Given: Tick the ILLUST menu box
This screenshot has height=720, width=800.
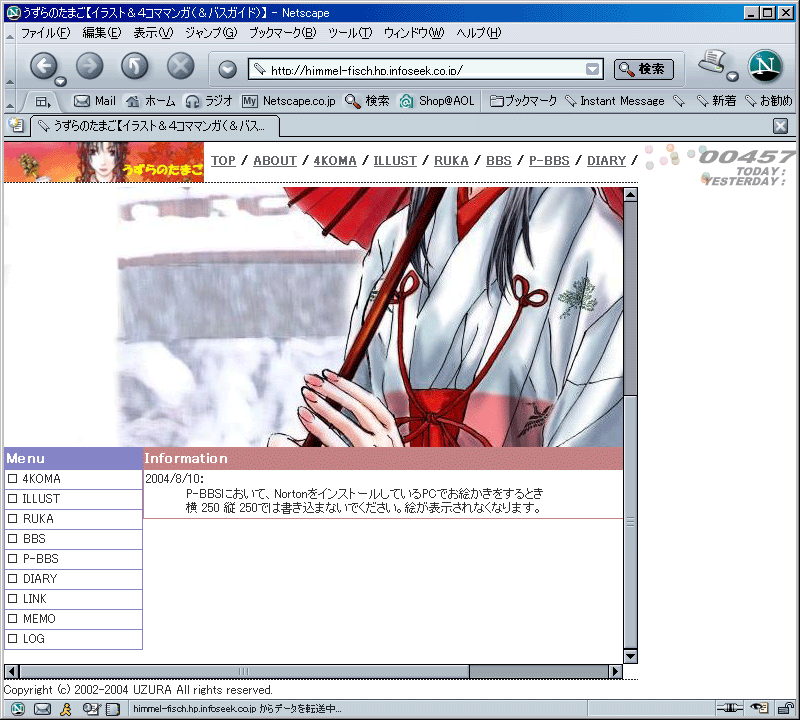Looking at the screenshot, I should (x=13, y=499).
